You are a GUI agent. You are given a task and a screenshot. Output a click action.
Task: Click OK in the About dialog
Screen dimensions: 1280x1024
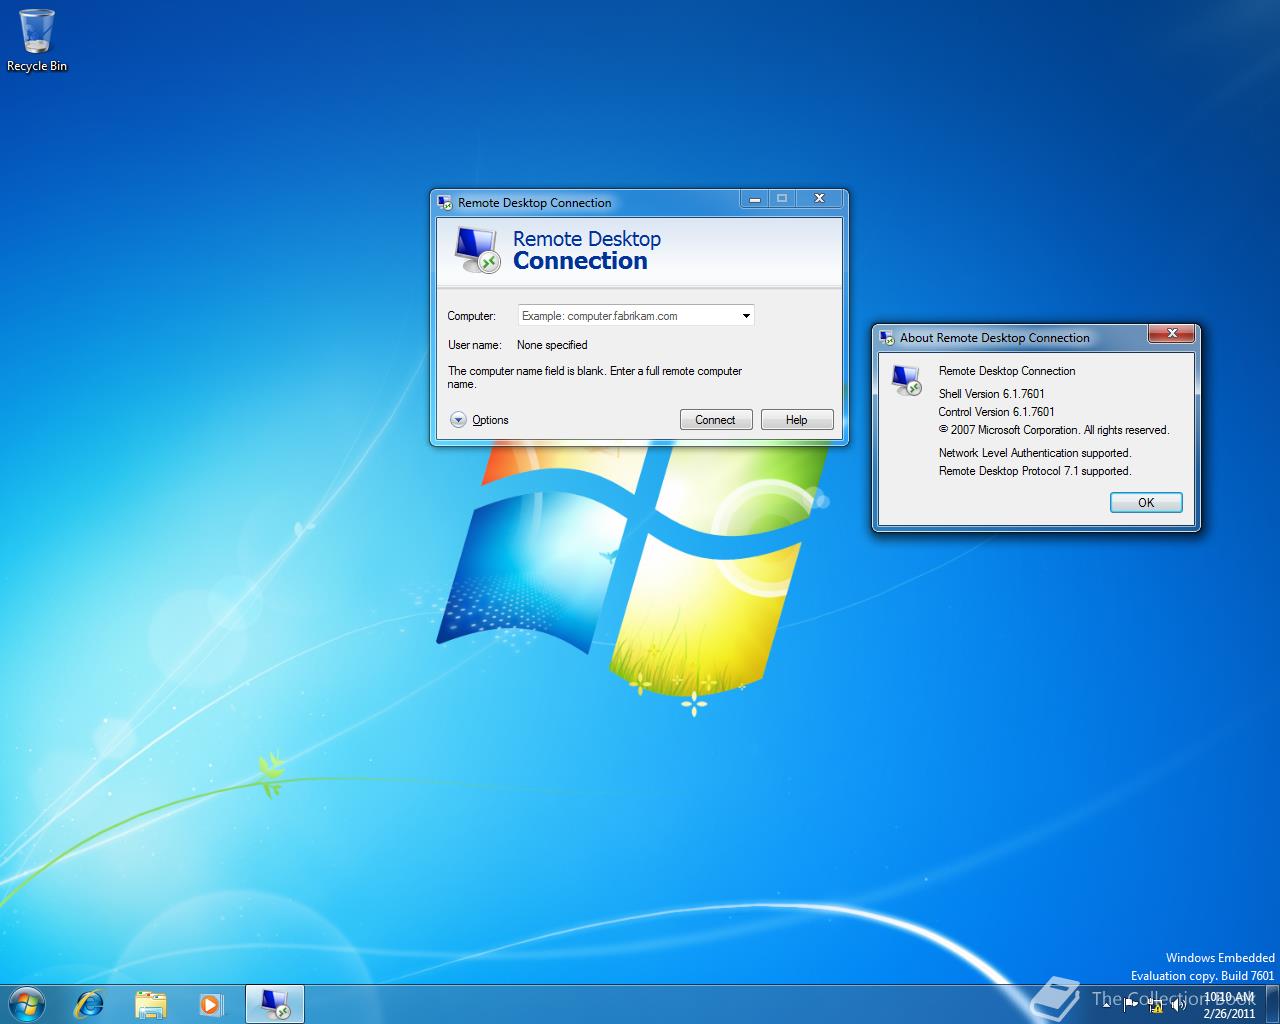pyautogui.click(x=1146, y=503)
